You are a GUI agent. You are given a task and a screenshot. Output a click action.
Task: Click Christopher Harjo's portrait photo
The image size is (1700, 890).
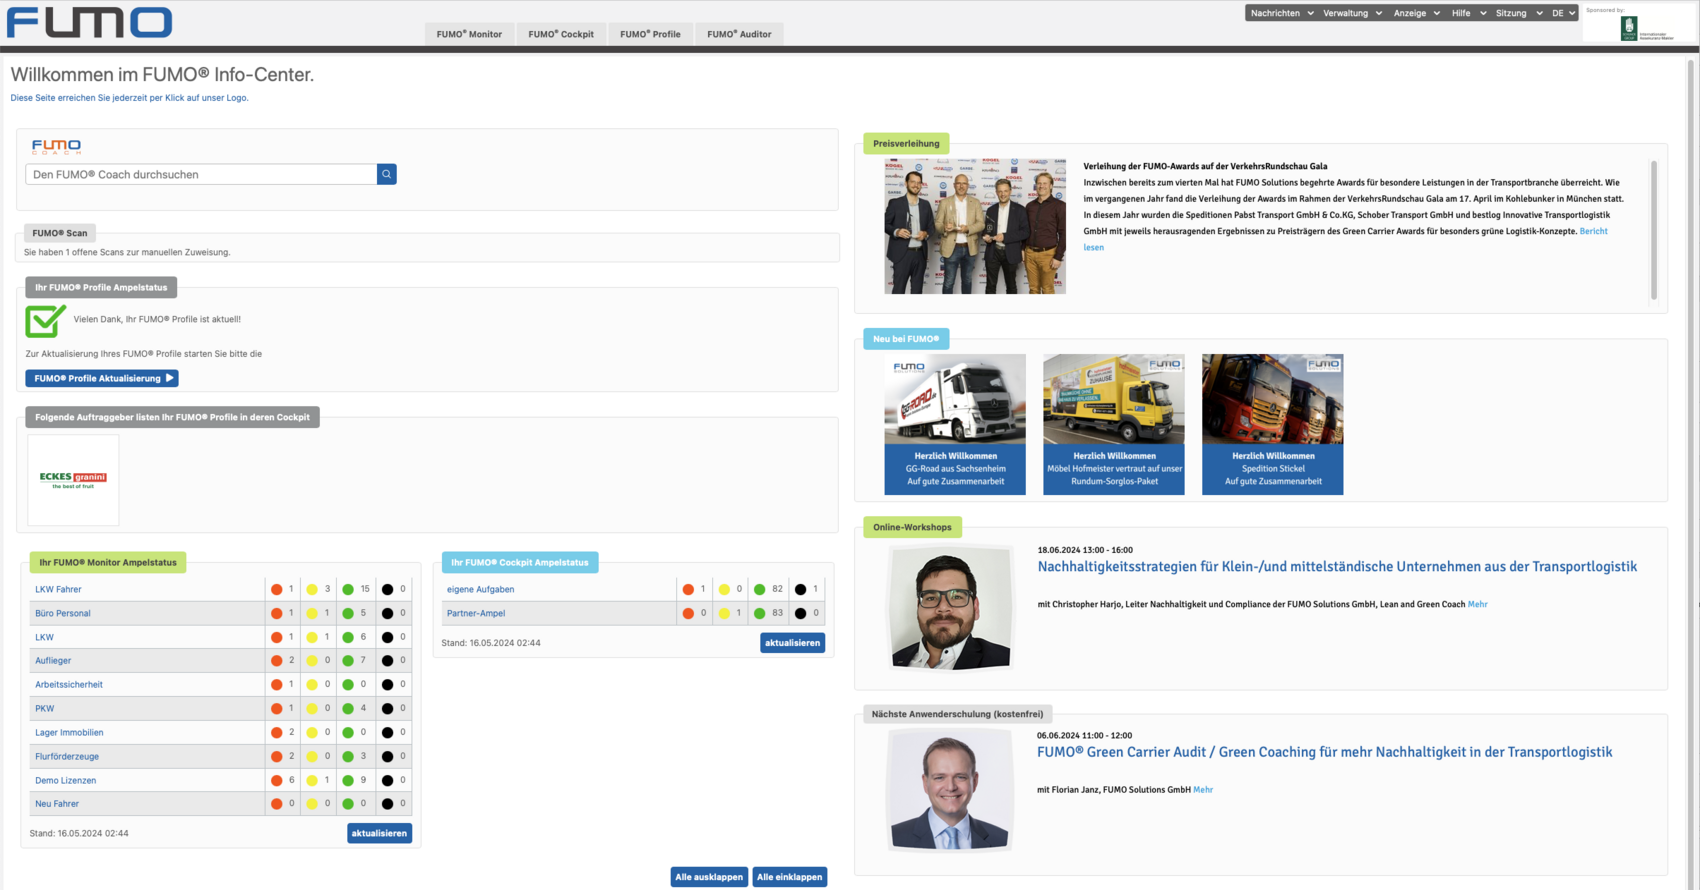click(950, 608)
